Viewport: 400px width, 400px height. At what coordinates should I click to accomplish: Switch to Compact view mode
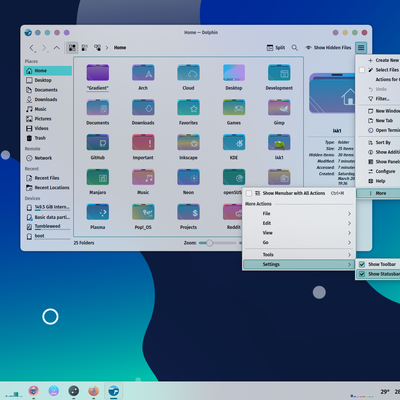click(85, 48)
